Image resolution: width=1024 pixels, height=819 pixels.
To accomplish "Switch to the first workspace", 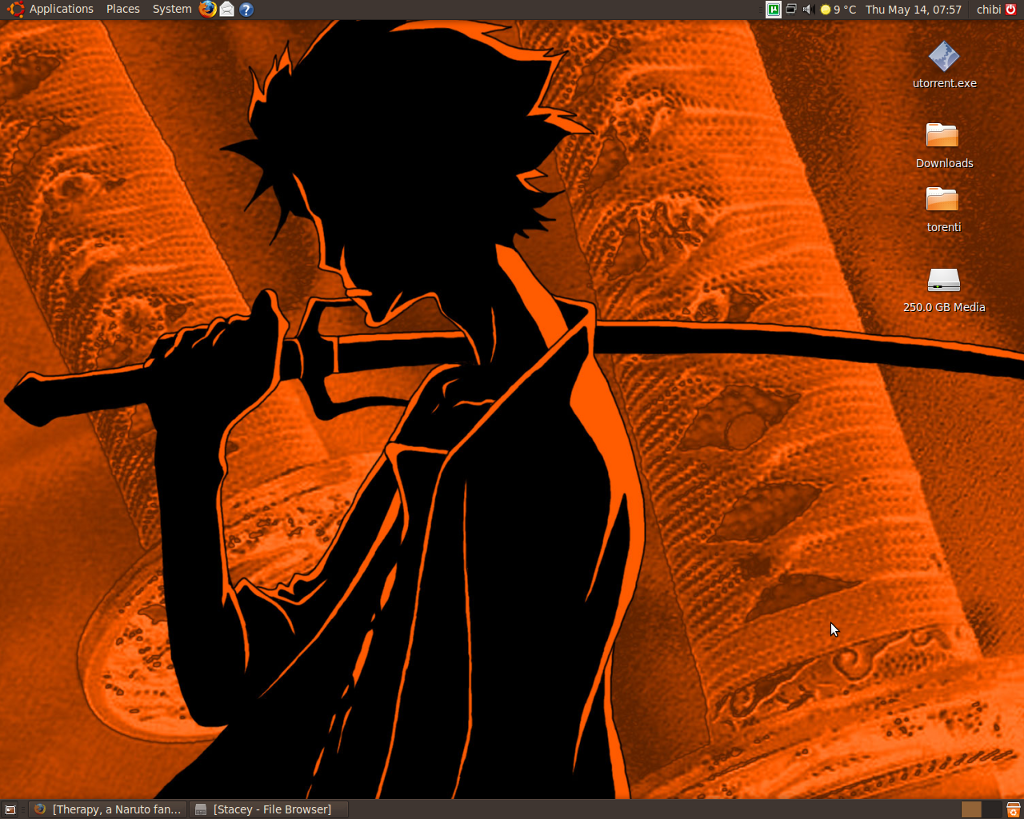I will coord(971,810).
